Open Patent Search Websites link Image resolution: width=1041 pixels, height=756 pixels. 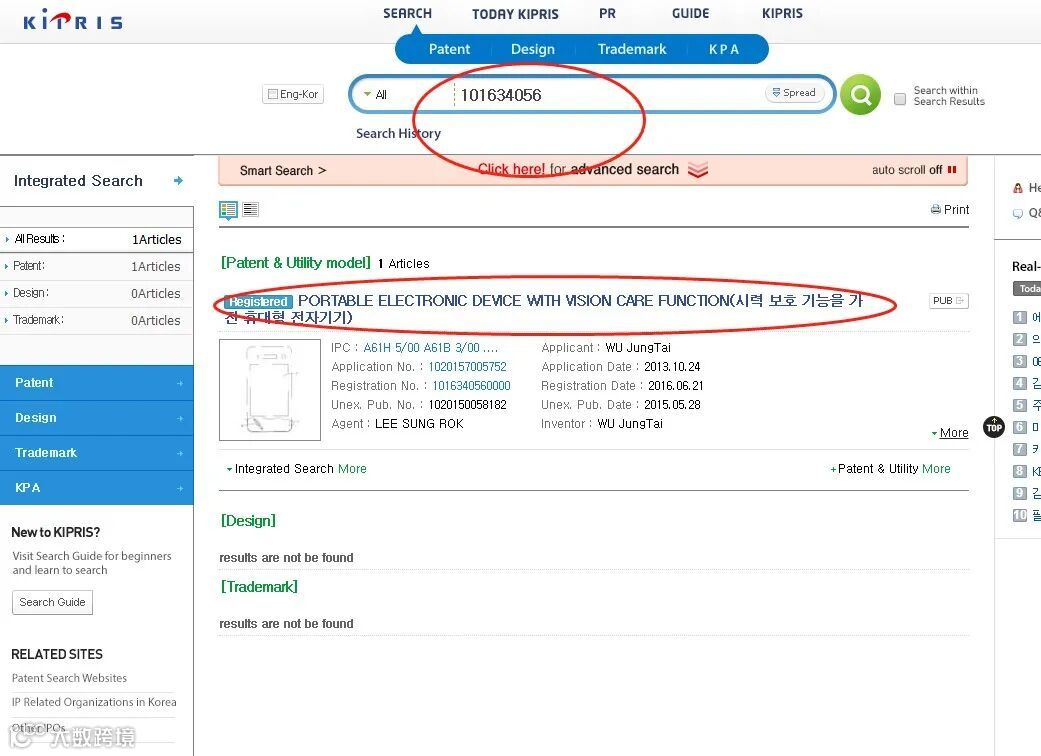click(69, 678)
